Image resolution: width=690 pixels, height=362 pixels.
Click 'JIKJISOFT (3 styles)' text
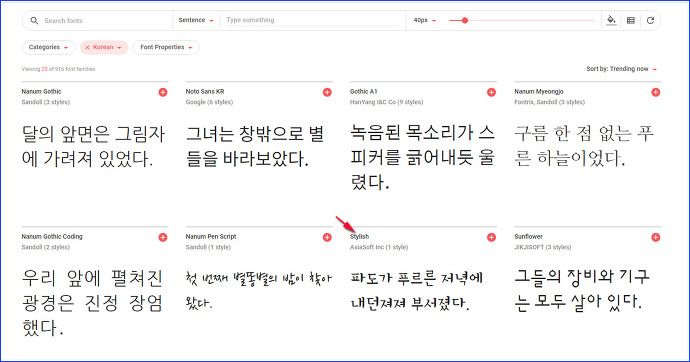coord(543,247)
